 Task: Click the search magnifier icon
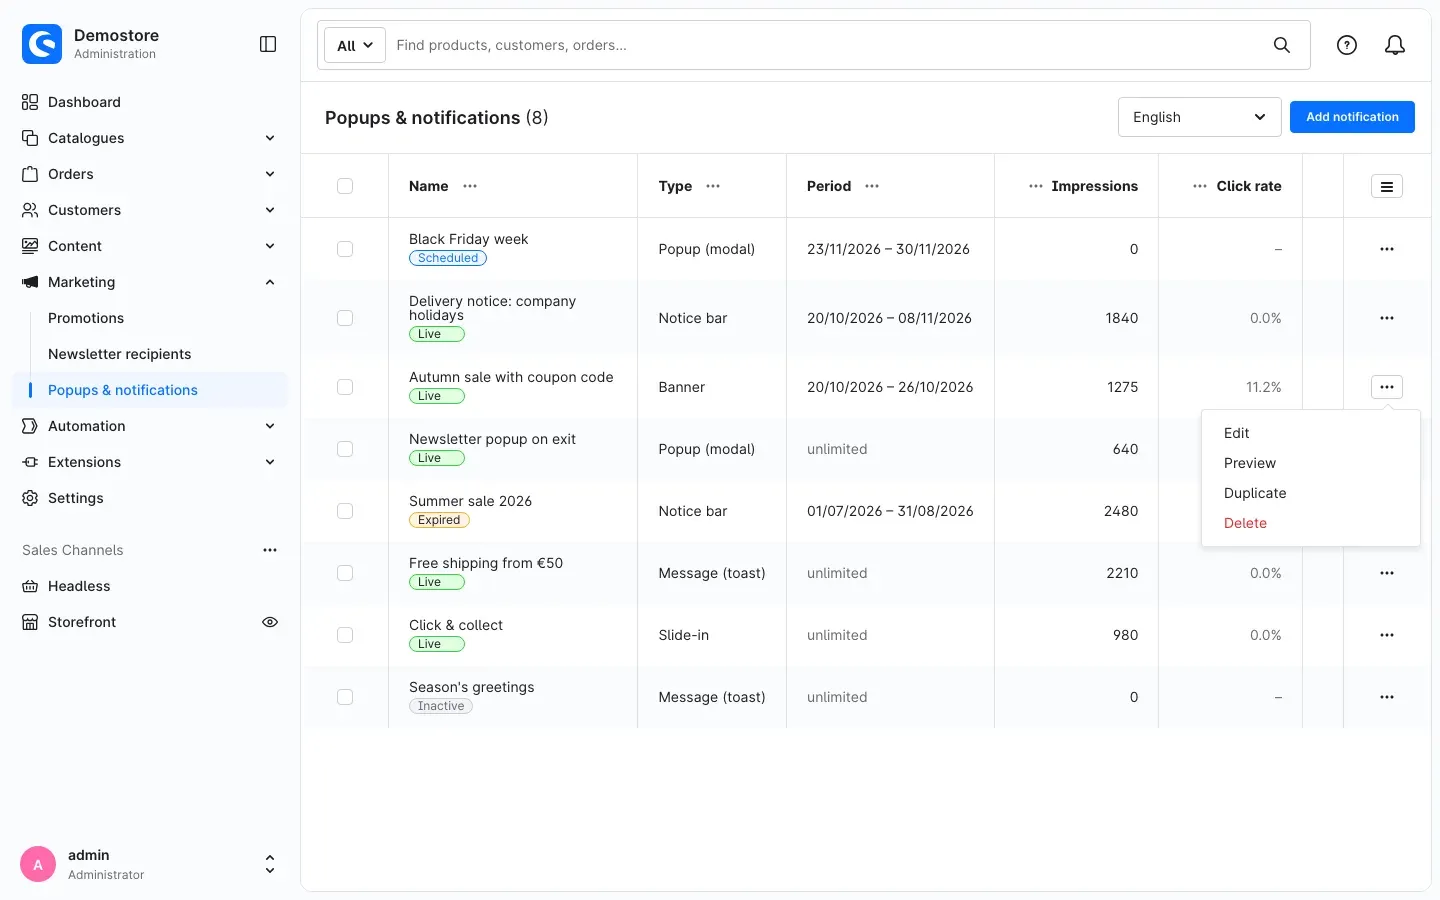tap(1281, 45)
